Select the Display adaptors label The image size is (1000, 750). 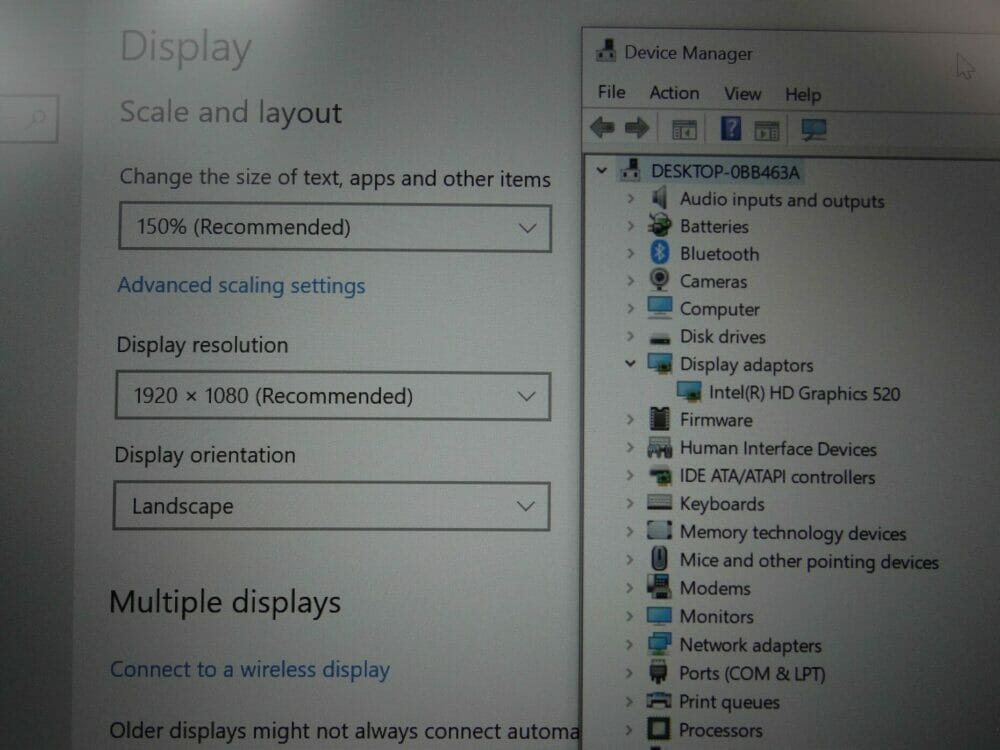pos(746,365)
